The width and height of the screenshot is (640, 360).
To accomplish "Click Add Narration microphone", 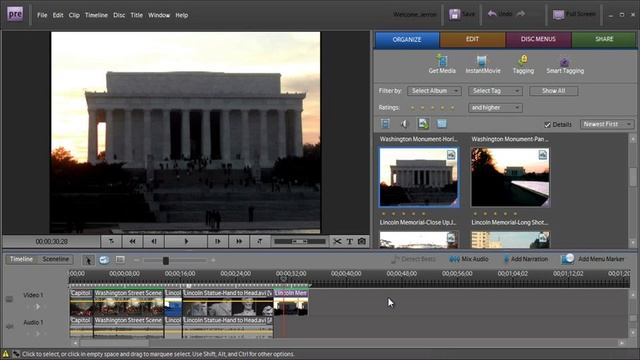I will coord(526,259).
